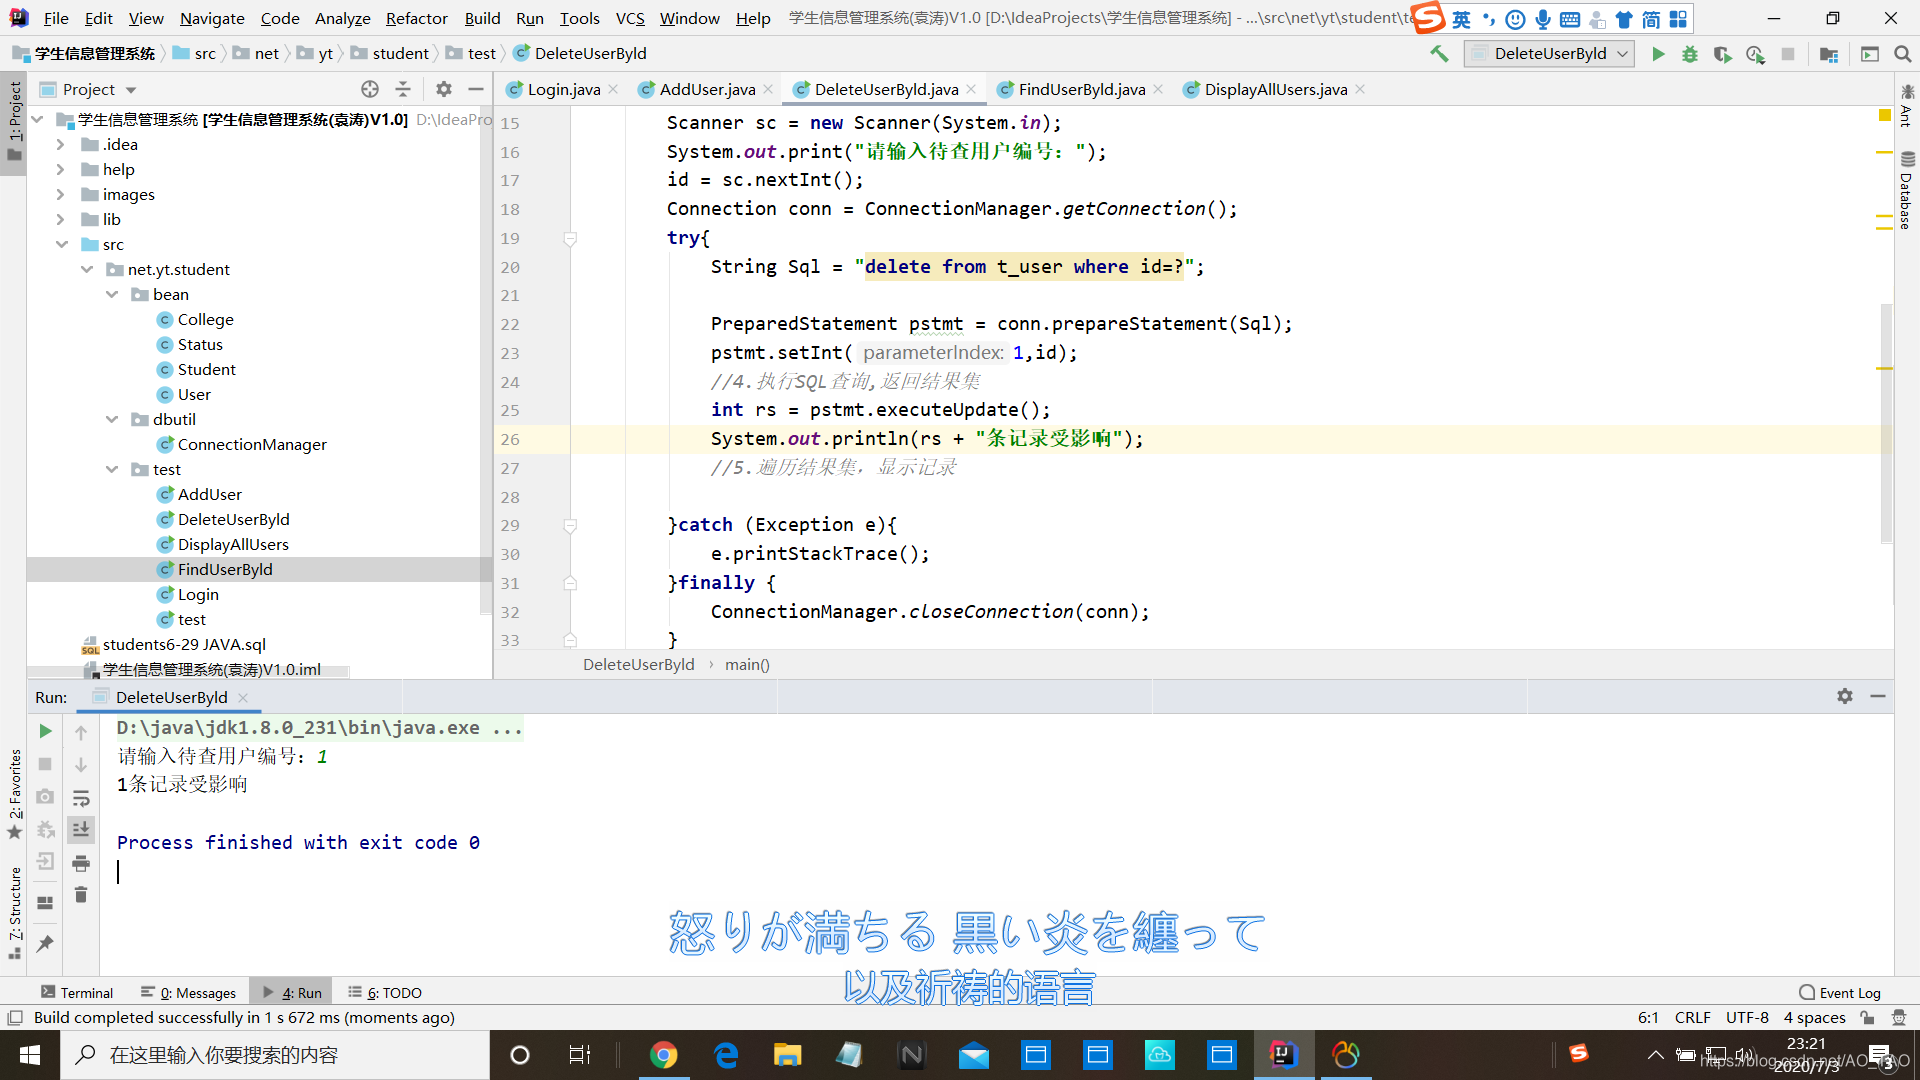1920x1080 pixels.
Task: Click the Build project hammer icon
Action: click(1439, 54)
